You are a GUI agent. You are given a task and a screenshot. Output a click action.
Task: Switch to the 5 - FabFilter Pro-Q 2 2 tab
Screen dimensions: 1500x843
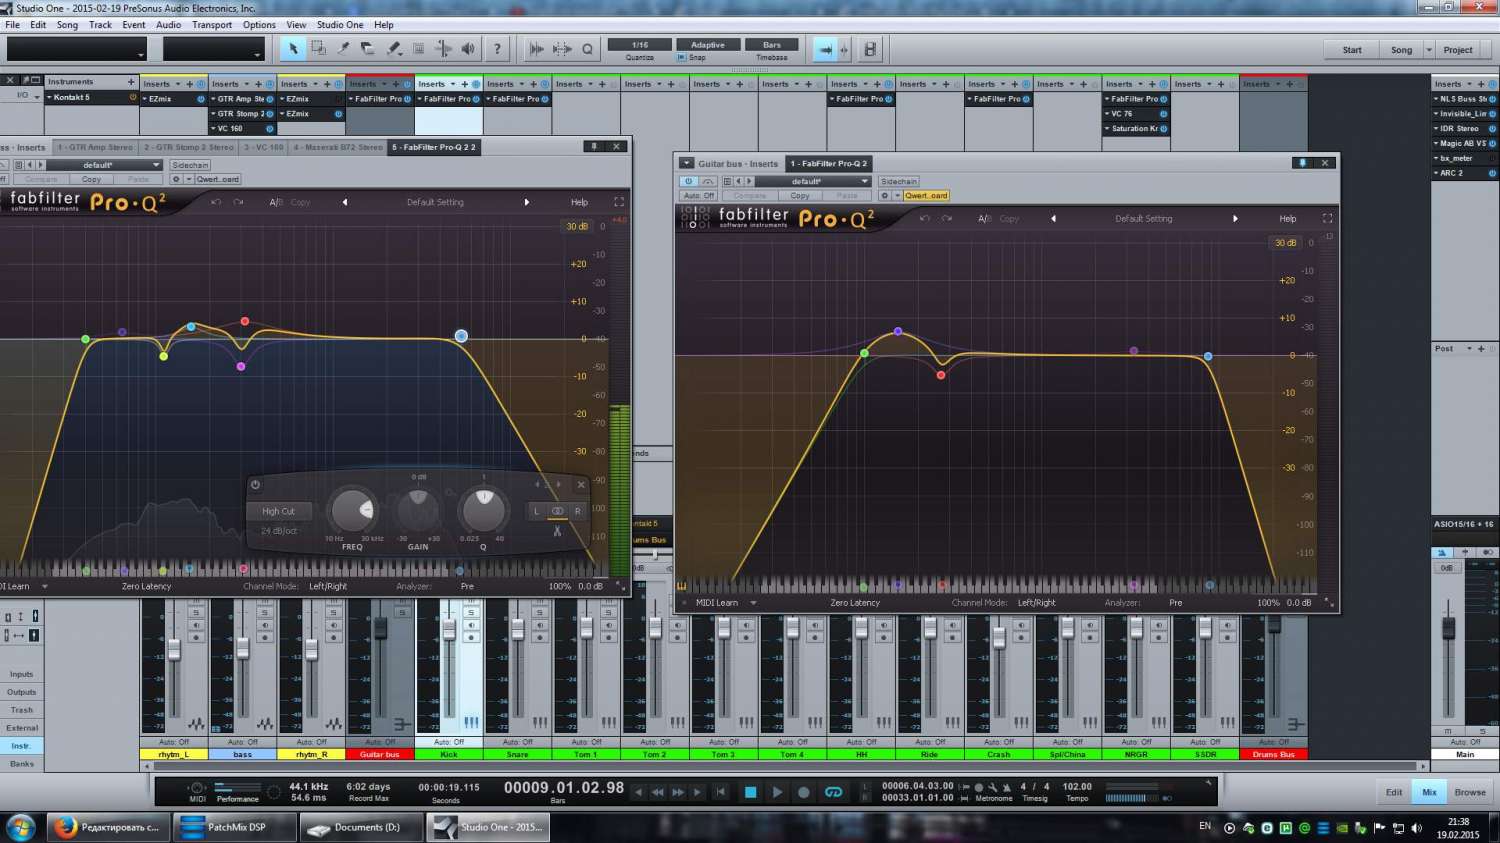click(435, 147)
